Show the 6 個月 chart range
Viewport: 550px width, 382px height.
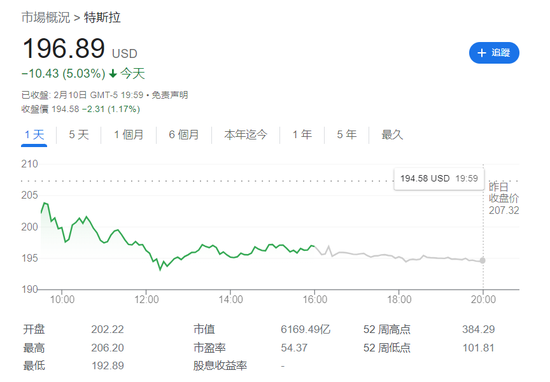point(184,135)
